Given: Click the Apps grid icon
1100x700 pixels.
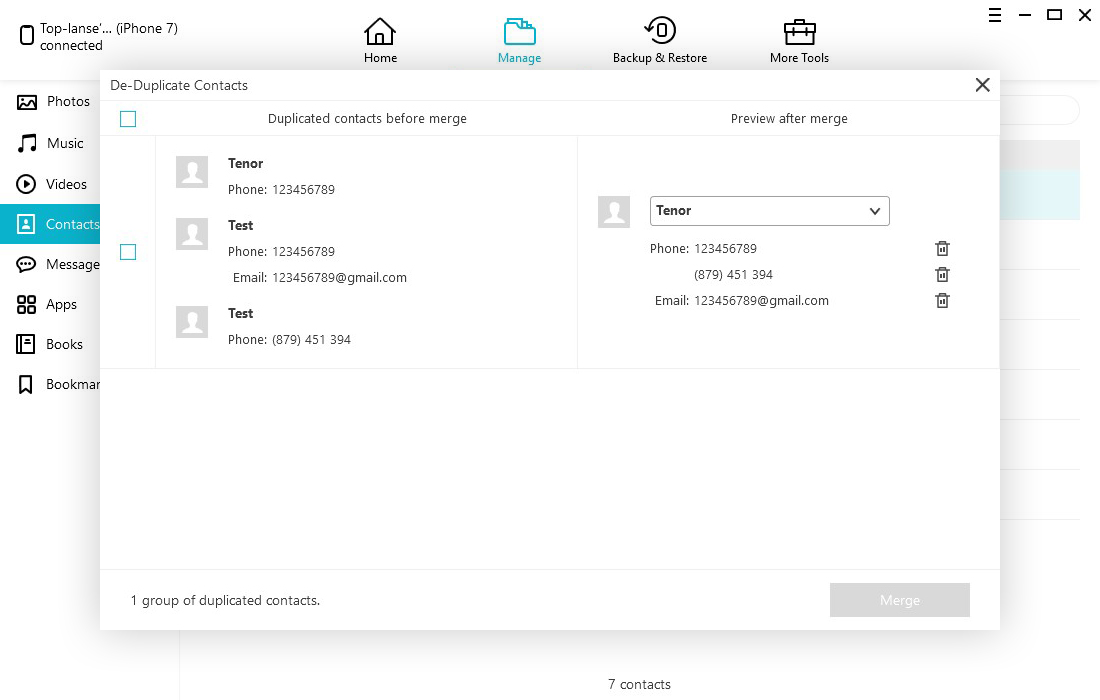Looking at the screenshot, I should [x=26, y=304].
